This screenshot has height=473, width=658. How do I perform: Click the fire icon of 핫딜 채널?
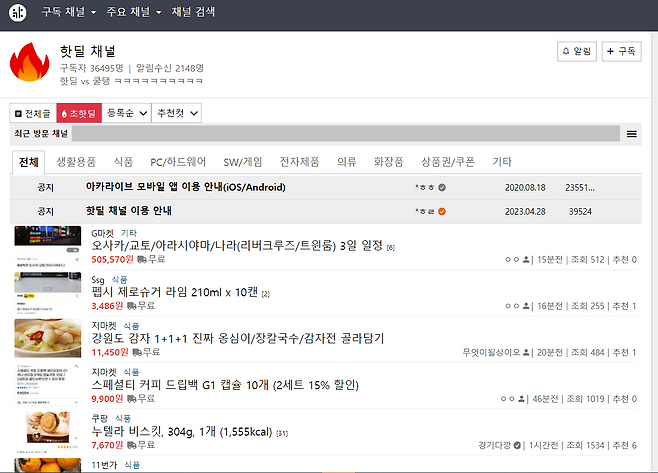(x=29, y=63)
